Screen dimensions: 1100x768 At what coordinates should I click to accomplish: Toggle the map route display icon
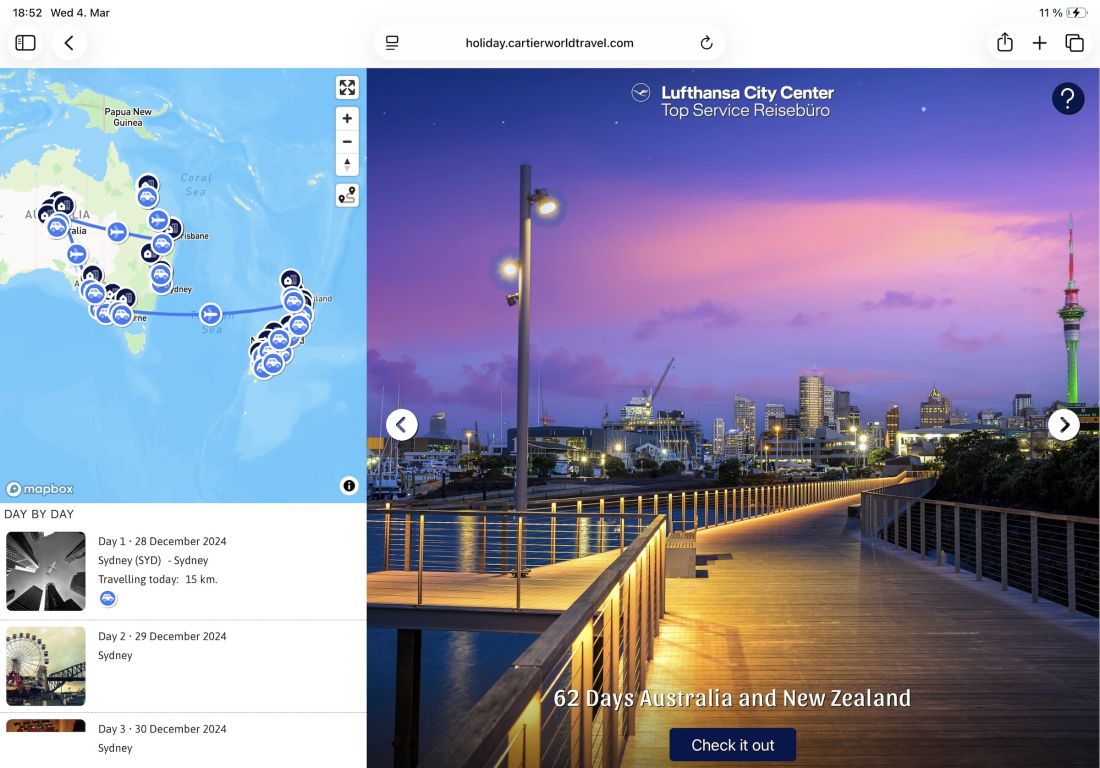(347, 196)
